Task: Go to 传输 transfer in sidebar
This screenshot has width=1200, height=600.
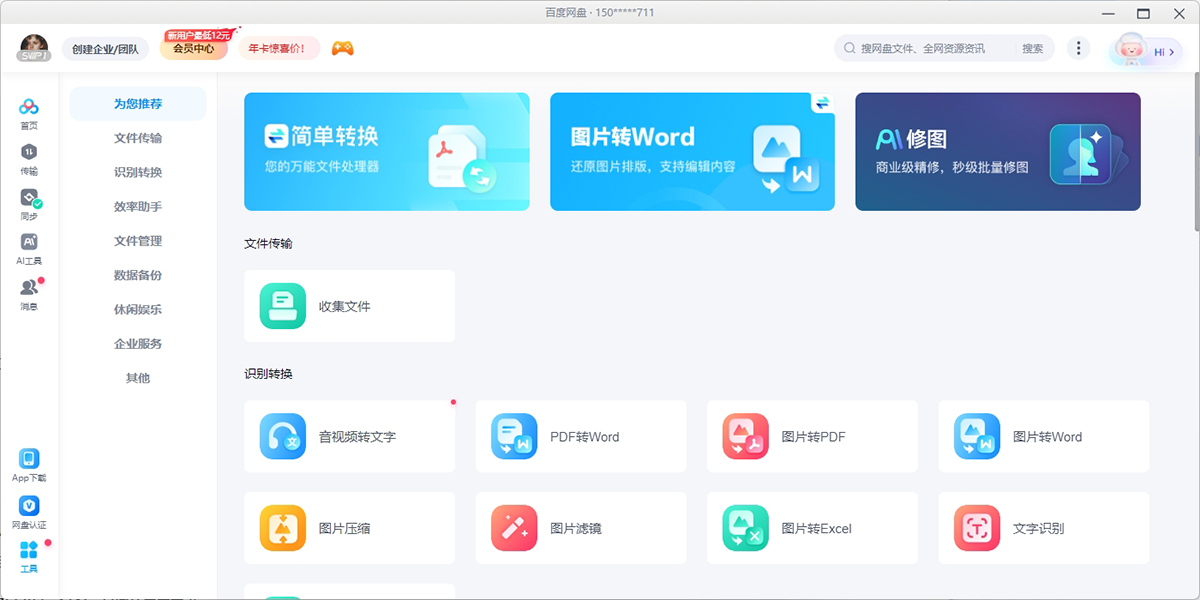Action: pyautogui.click(x=29, y=159)
